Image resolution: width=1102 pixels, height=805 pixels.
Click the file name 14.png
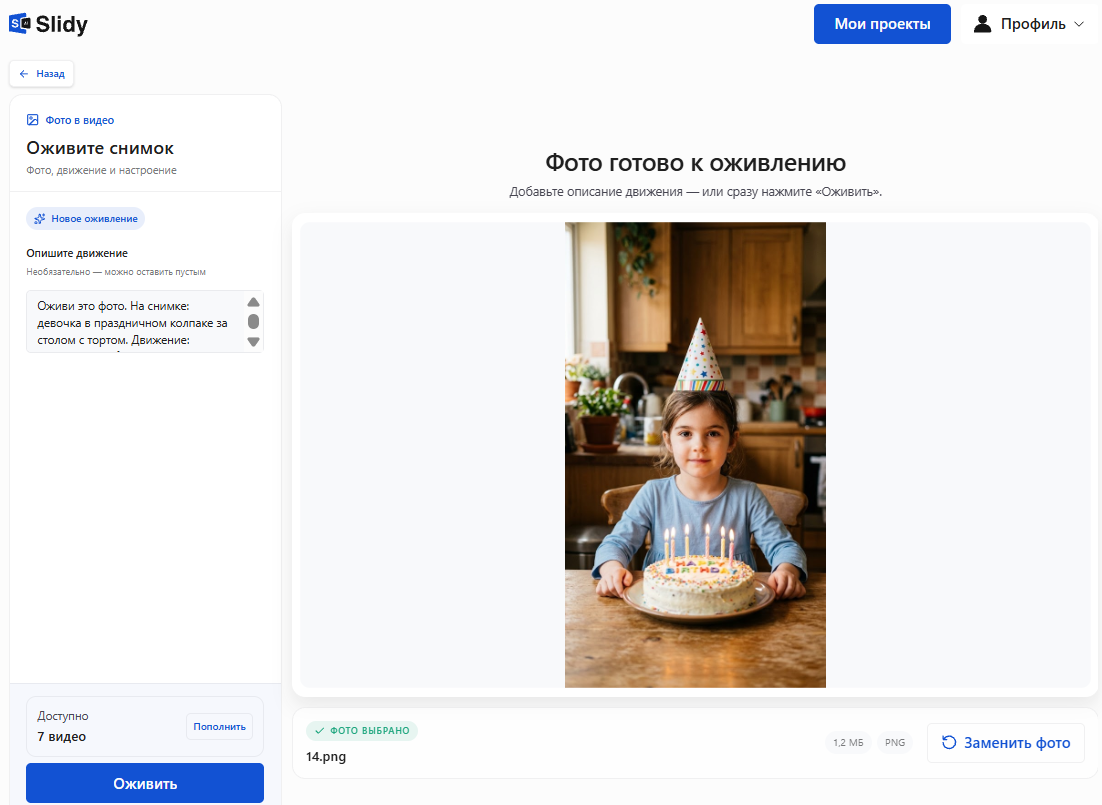coord(326,756)
